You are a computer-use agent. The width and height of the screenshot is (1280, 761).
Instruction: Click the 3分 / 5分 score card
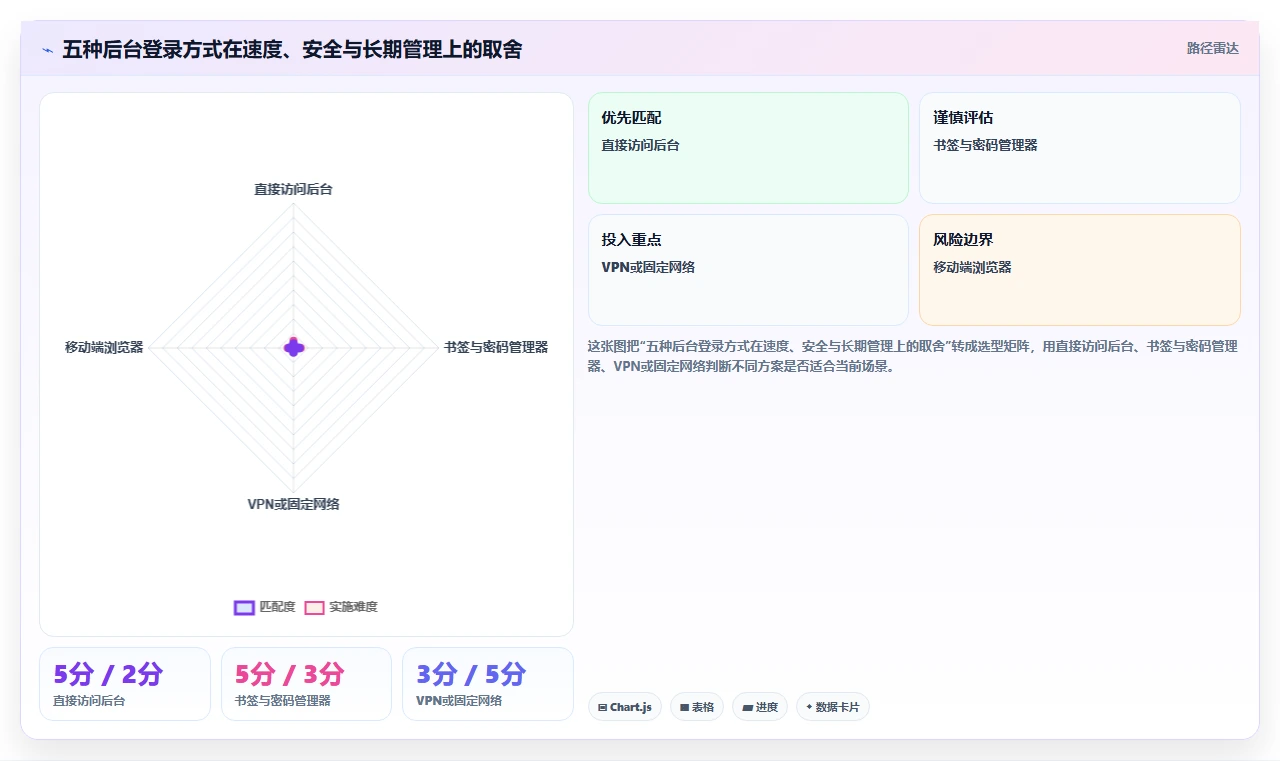488,684
